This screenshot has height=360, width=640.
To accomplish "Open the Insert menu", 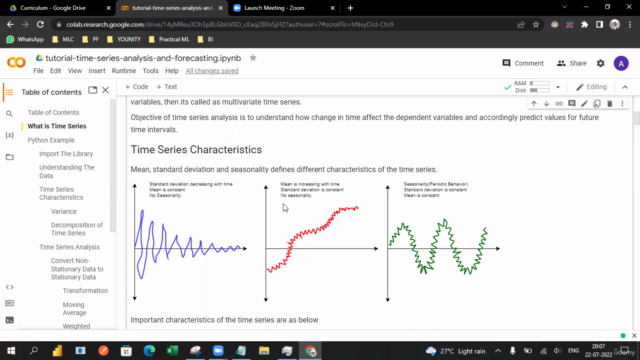I will pyautogui.click(x=97, y=71).
